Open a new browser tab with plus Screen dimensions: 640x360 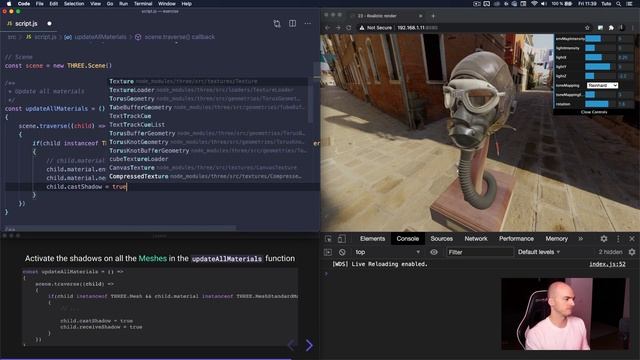point(433,16)
